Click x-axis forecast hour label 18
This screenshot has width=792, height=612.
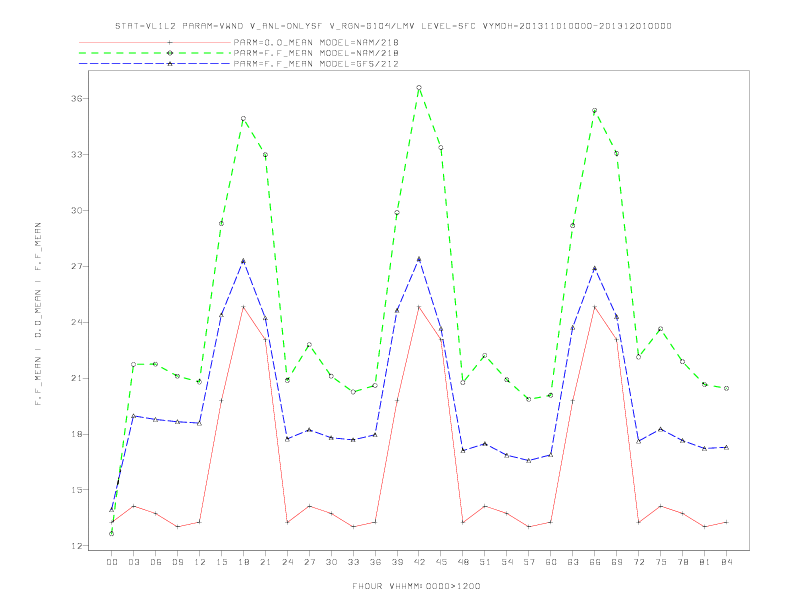coord(243,562)
